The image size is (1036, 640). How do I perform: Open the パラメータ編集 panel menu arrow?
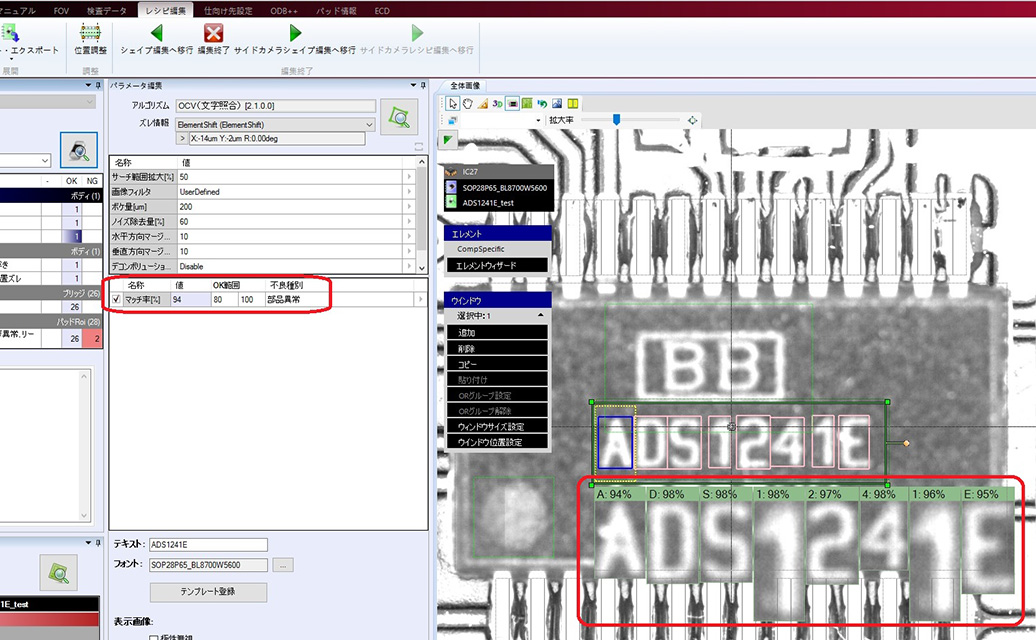point(414,85)
